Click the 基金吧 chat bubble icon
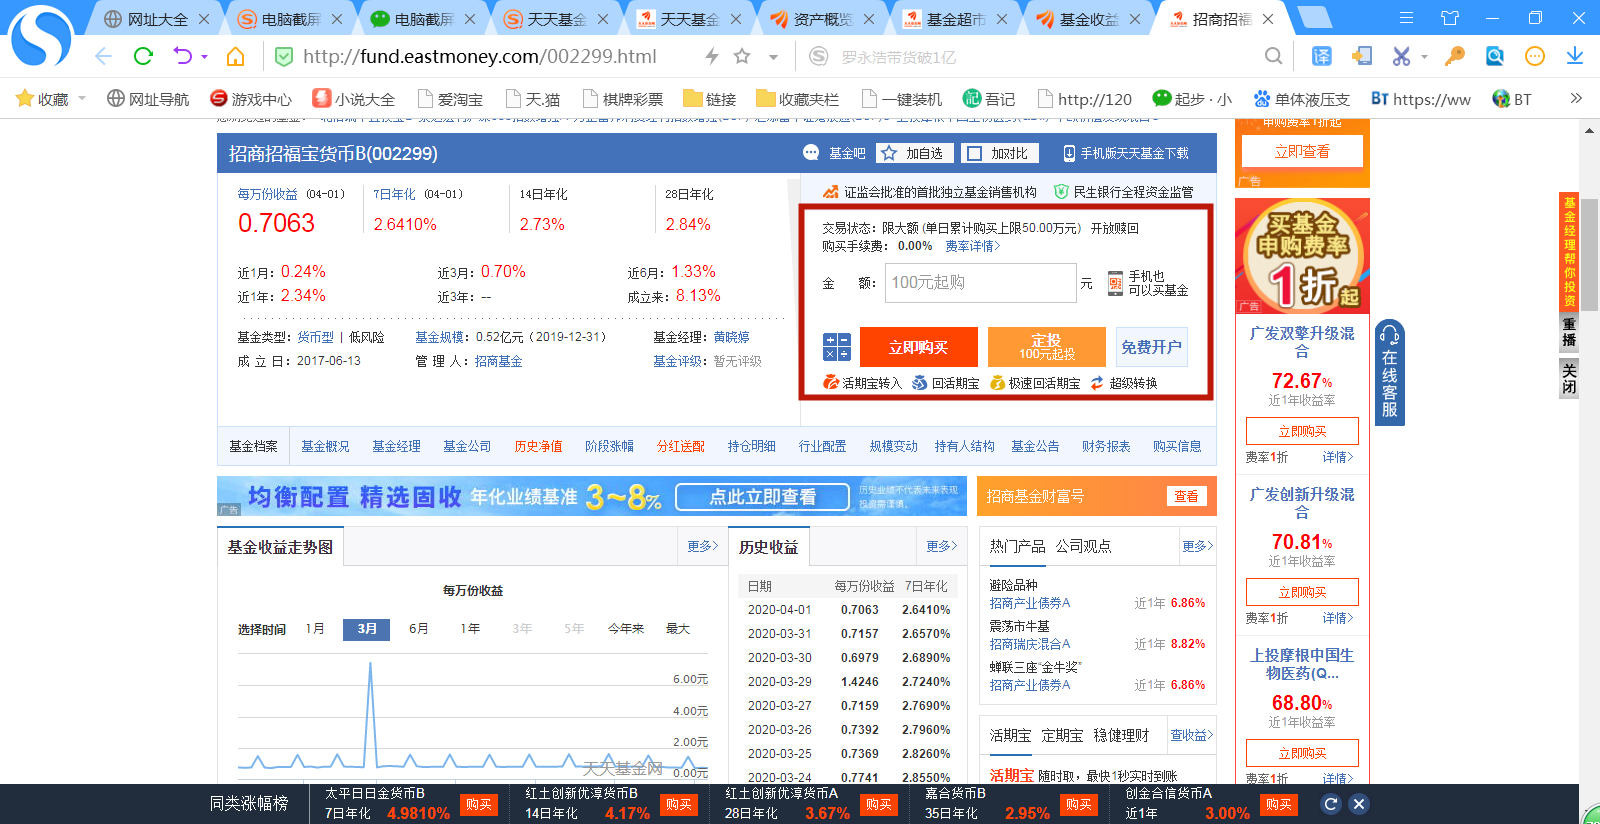The image size is (1600, 824). pos(811,153)
